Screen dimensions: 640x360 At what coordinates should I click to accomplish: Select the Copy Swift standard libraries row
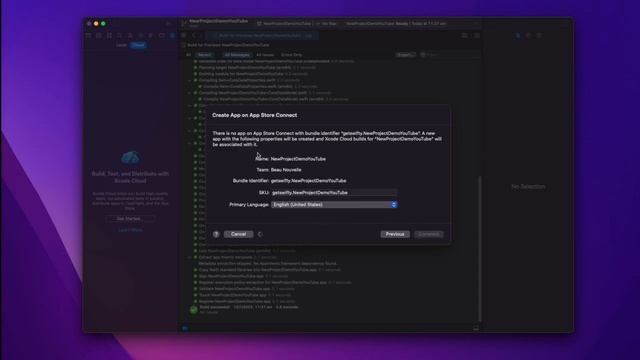(267, 270)
